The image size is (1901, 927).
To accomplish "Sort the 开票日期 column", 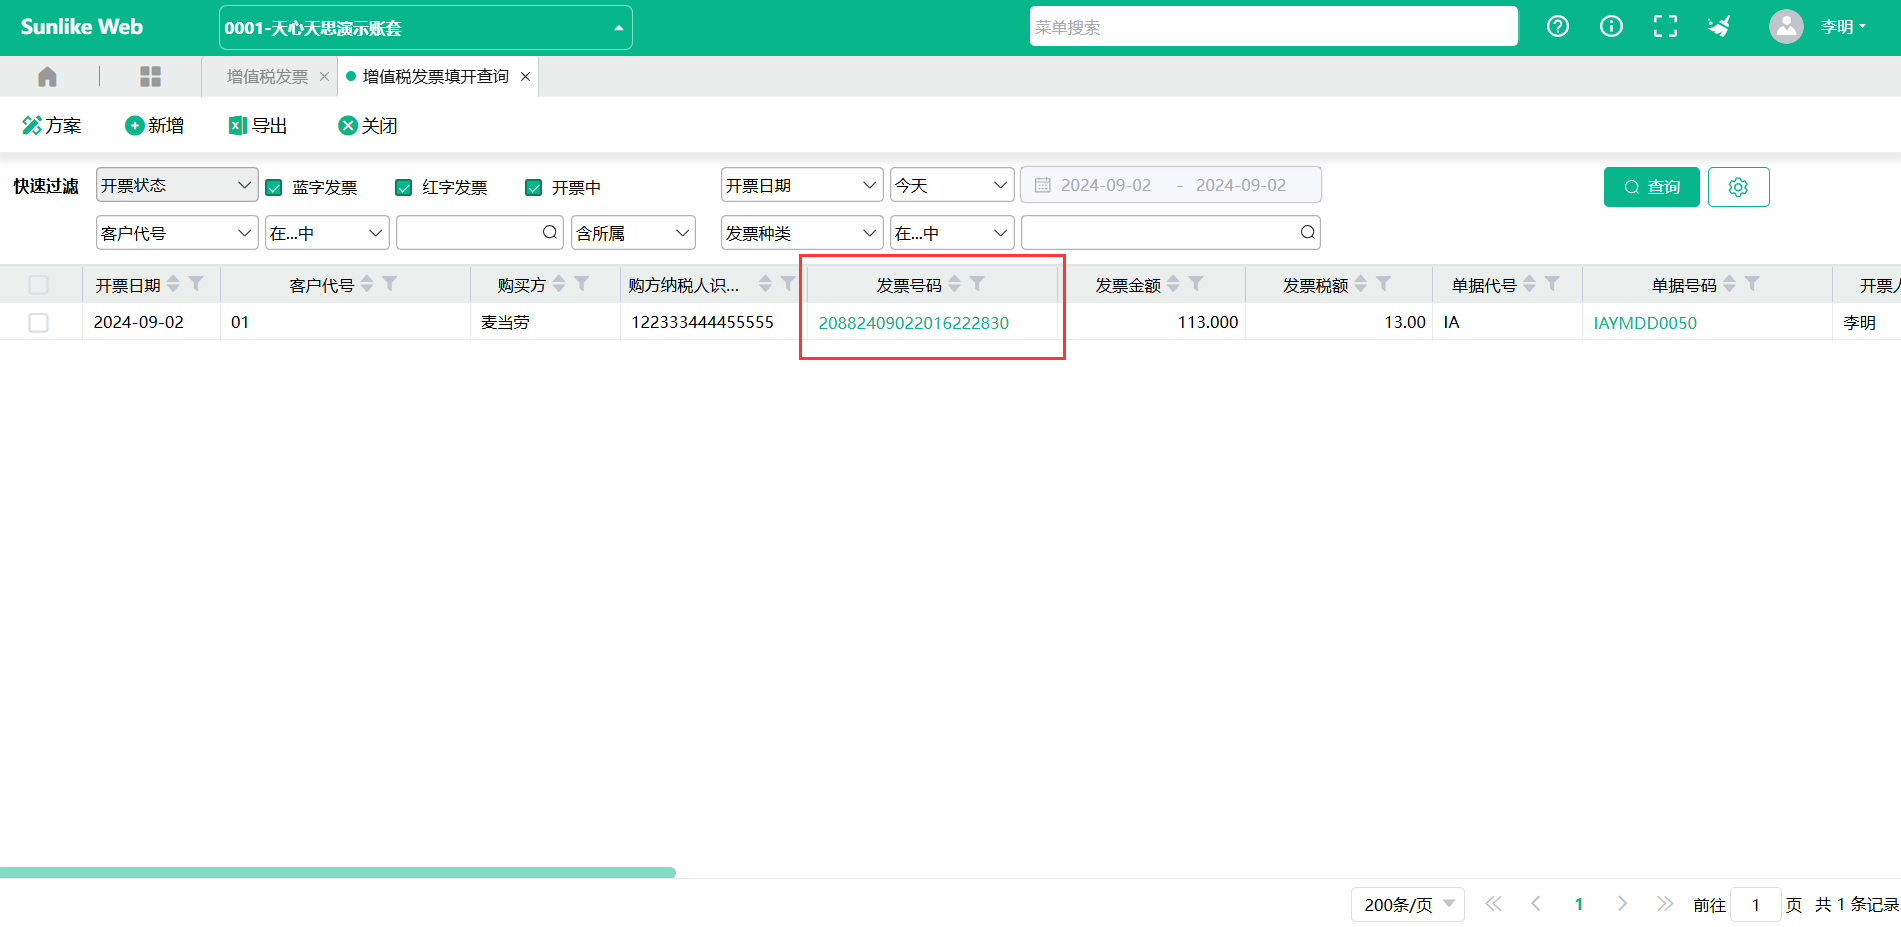I will [174, 284].
